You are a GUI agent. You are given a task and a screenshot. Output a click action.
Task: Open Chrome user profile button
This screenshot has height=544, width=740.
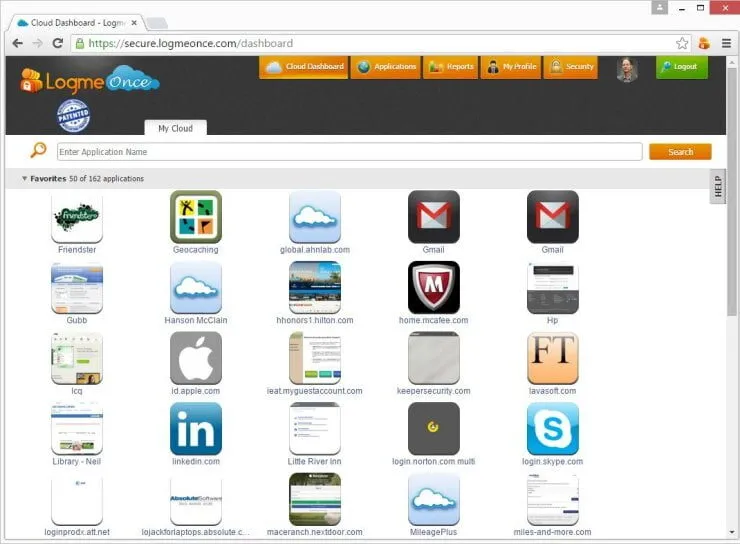point(659,8)
